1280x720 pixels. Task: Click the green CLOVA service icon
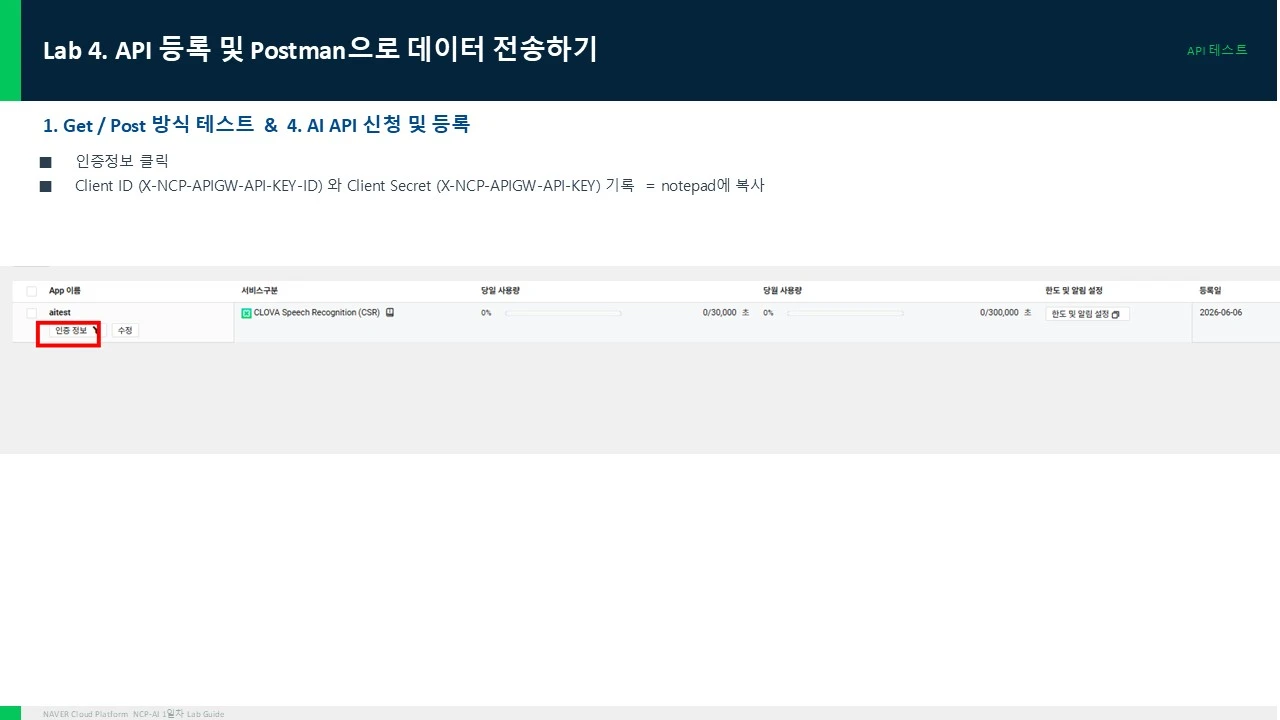[247, 313]
